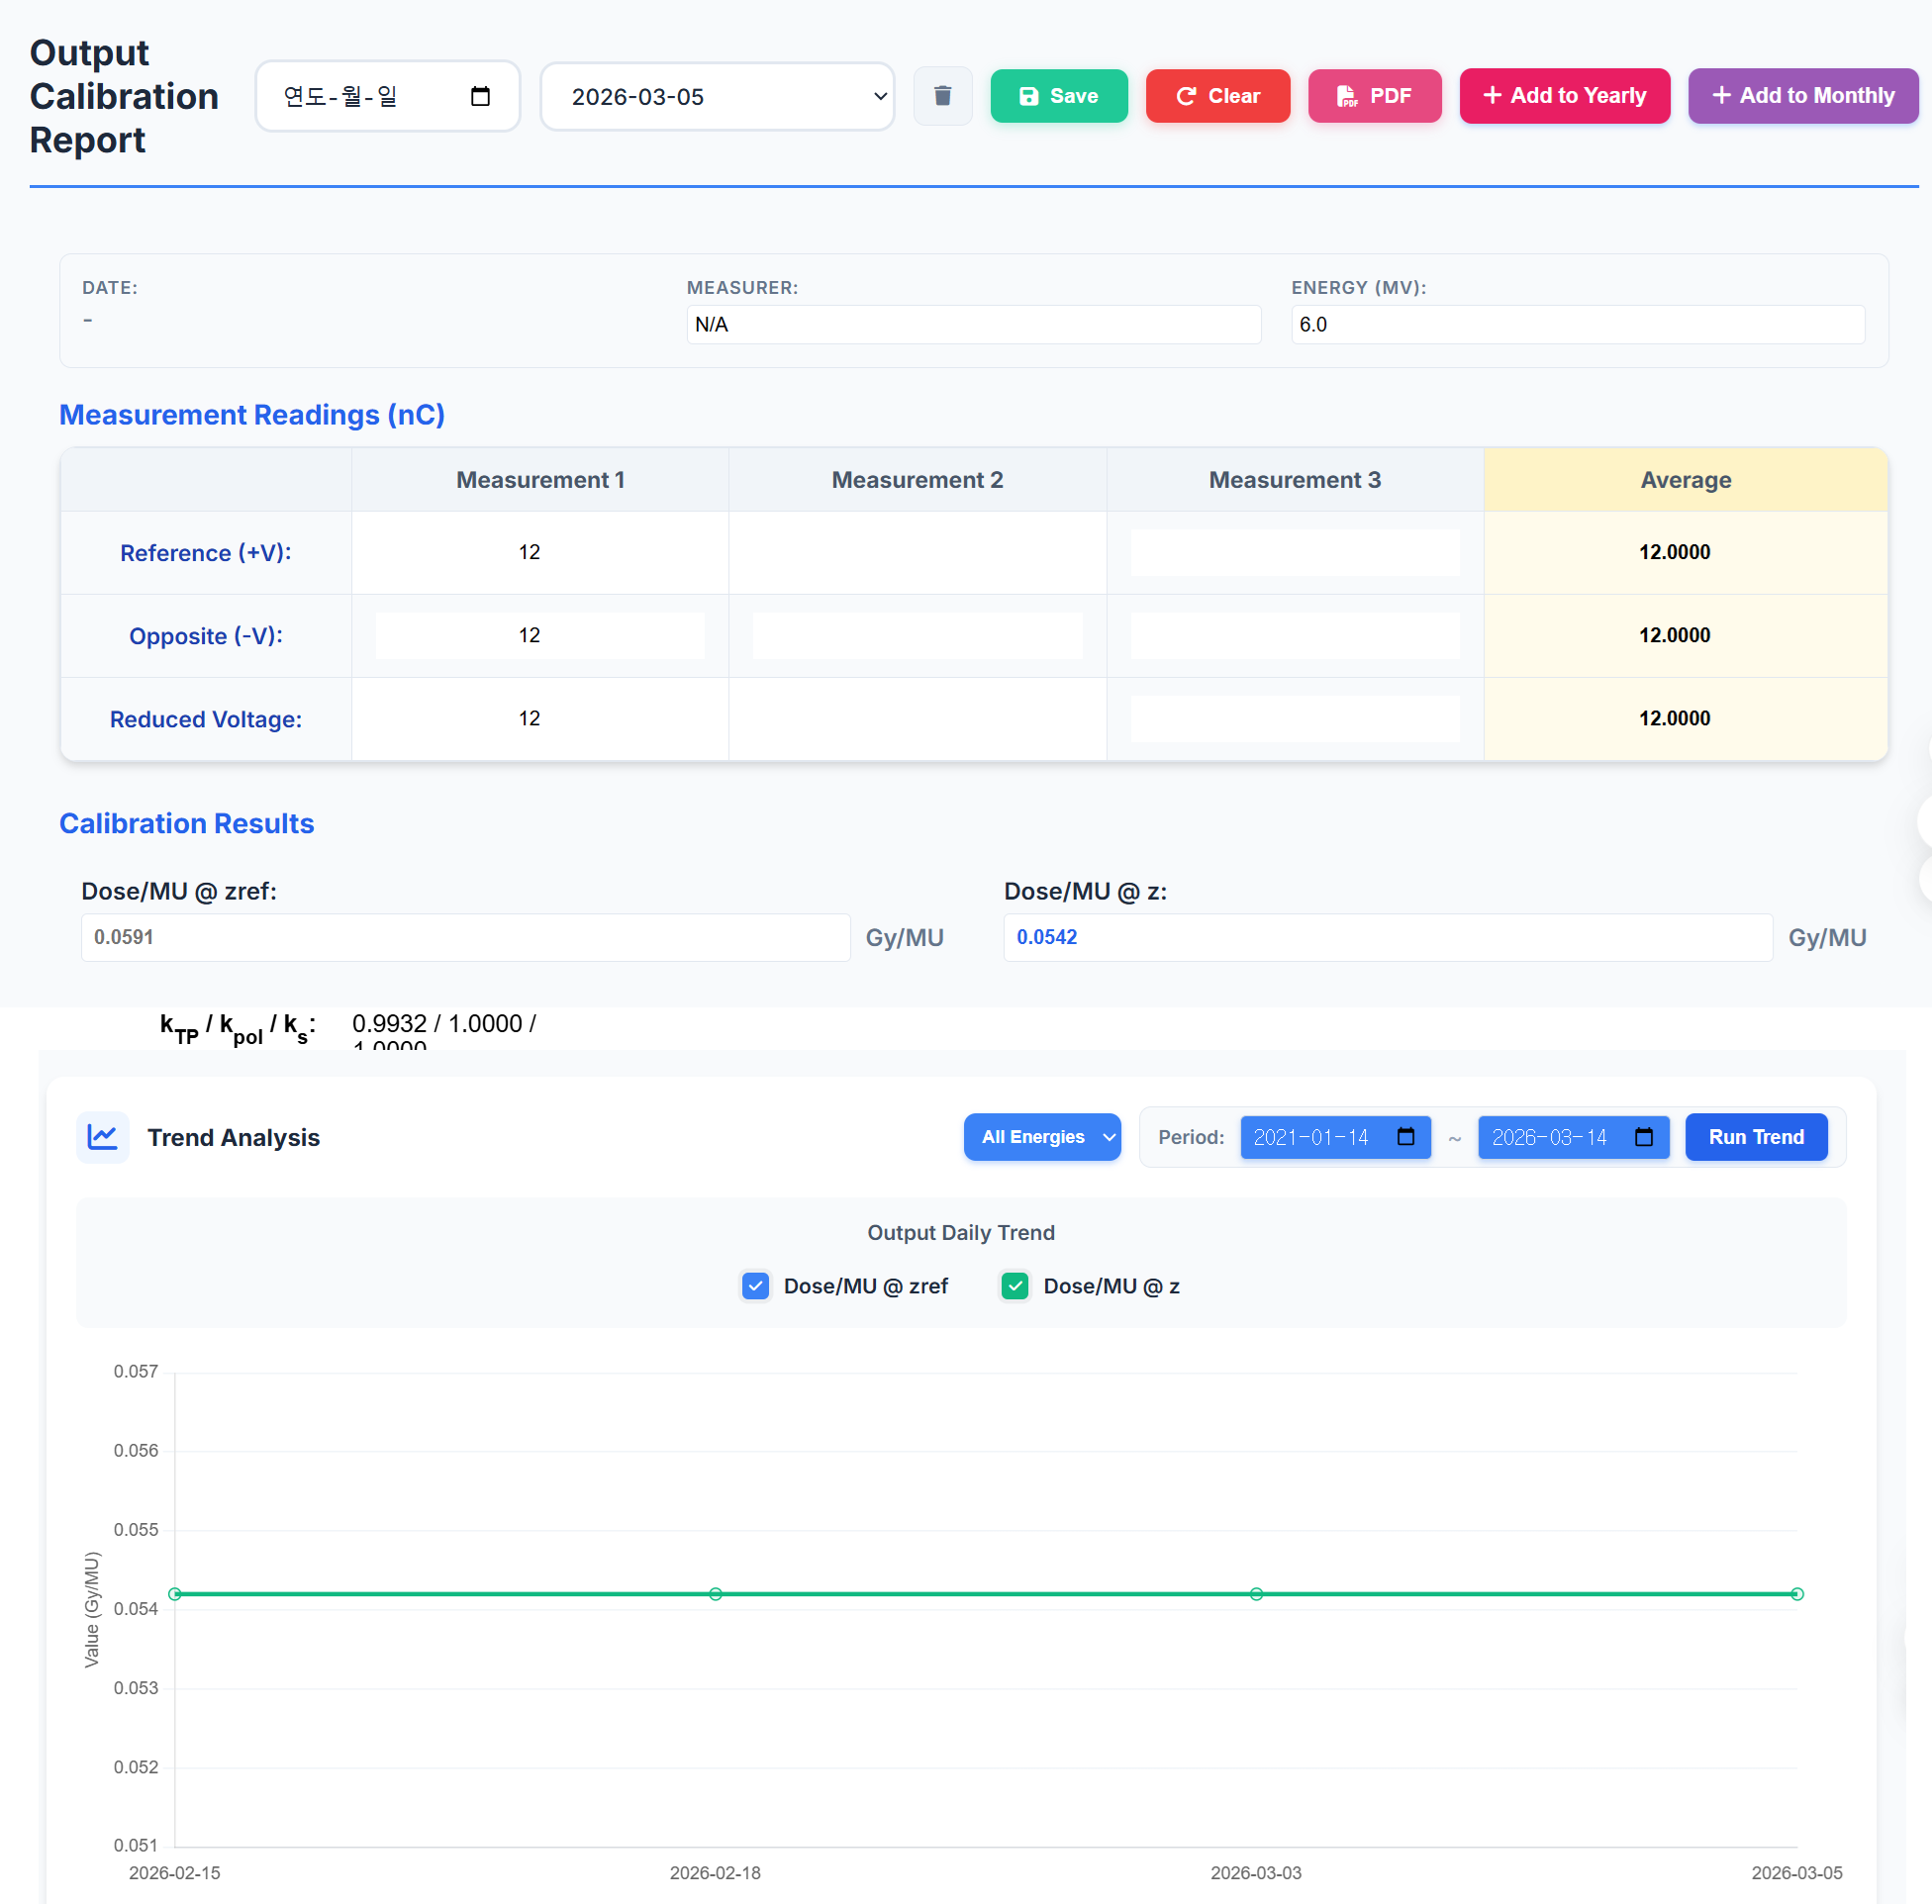Open calendar for period end date 2026-03-14

(x=1643, y=1137)
